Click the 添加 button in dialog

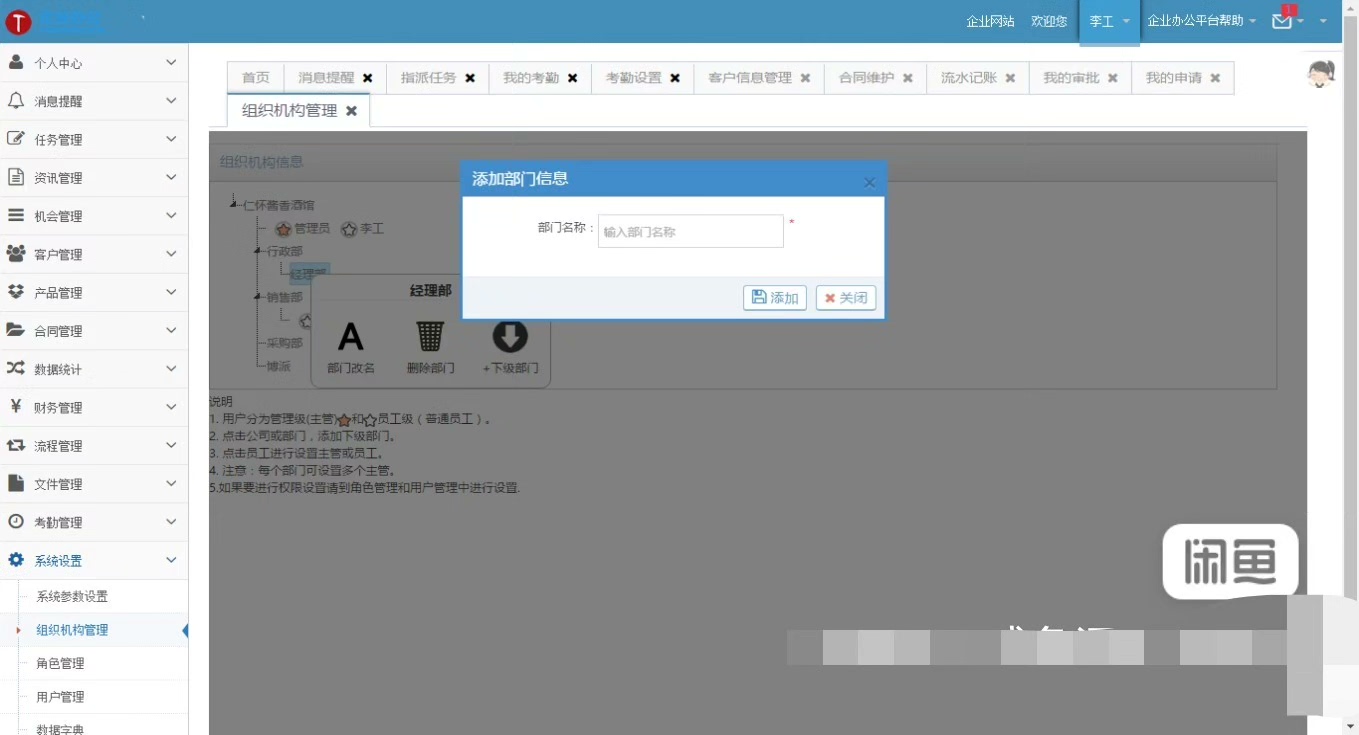(775, 298)
